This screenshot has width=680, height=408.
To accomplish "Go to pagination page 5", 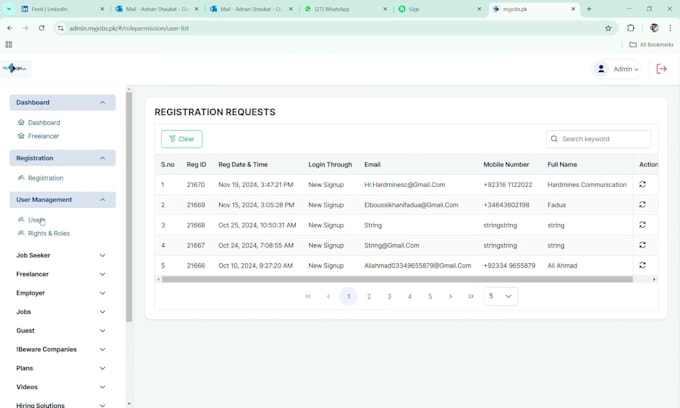I will click(x=430, y=297).
